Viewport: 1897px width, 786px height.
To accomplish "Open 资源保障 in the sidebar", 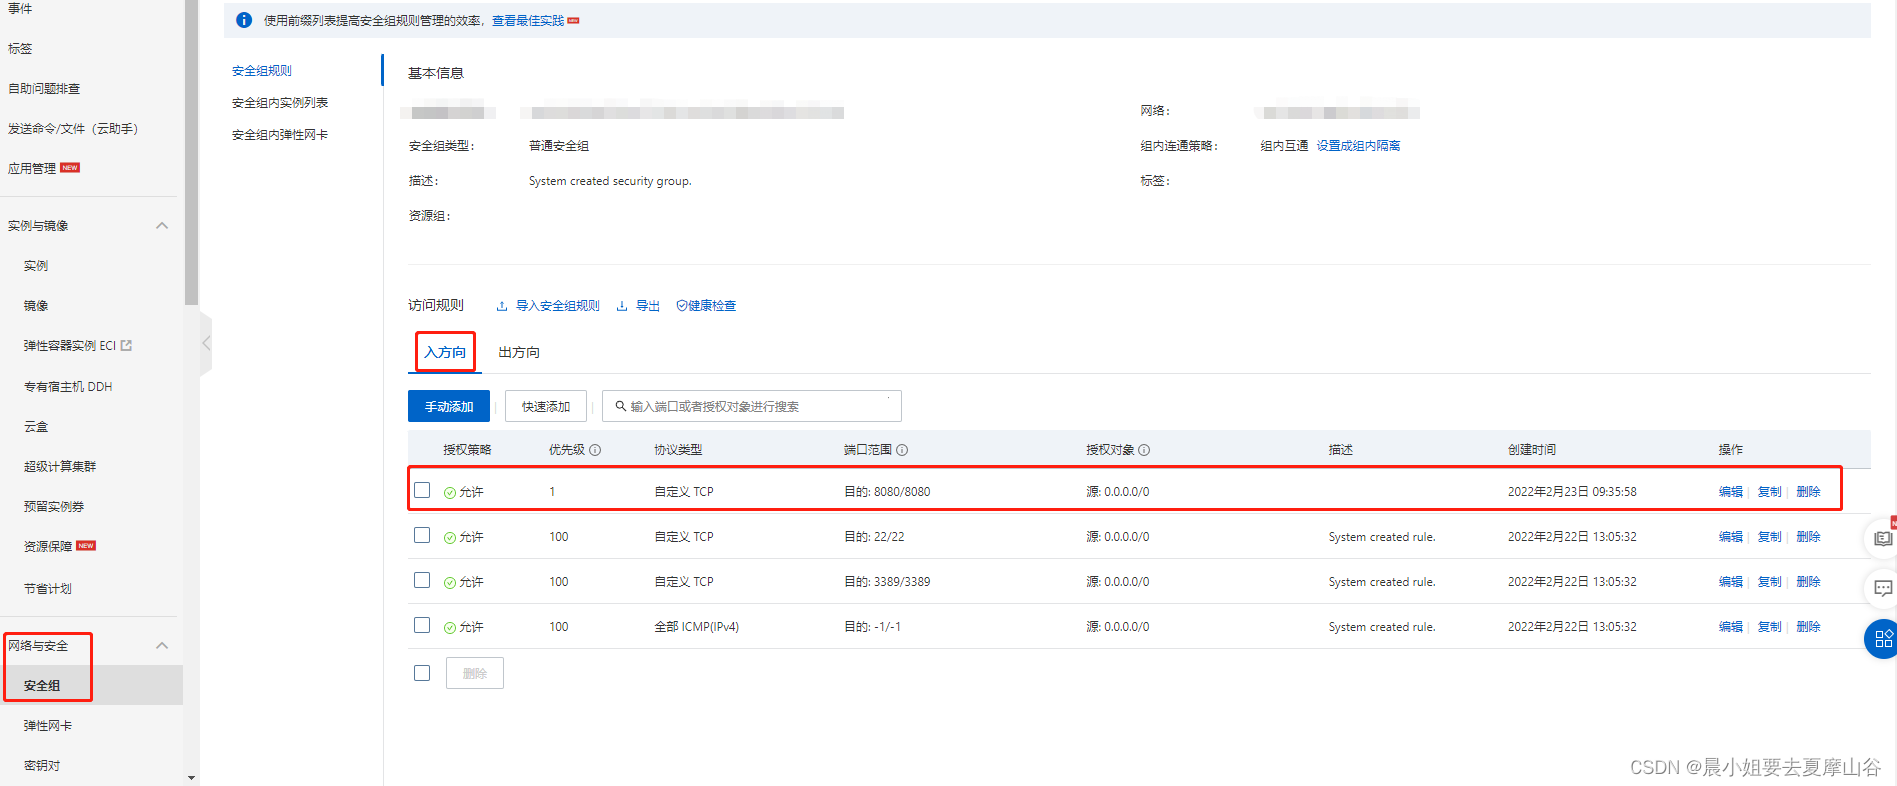I will click(x=48, y=547).
